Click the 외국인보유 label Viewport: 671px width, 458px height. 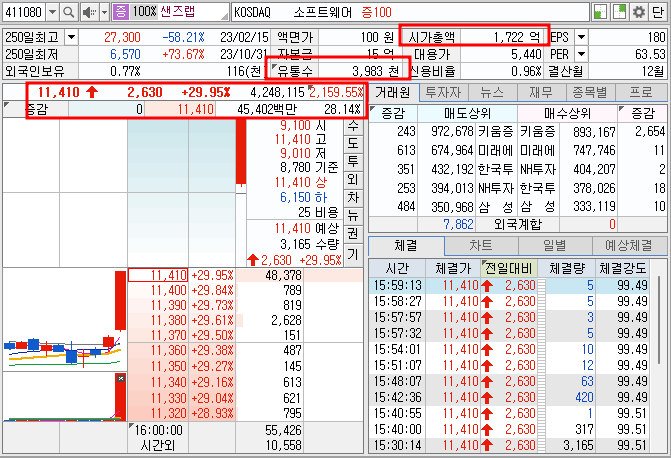pos(35,71)
